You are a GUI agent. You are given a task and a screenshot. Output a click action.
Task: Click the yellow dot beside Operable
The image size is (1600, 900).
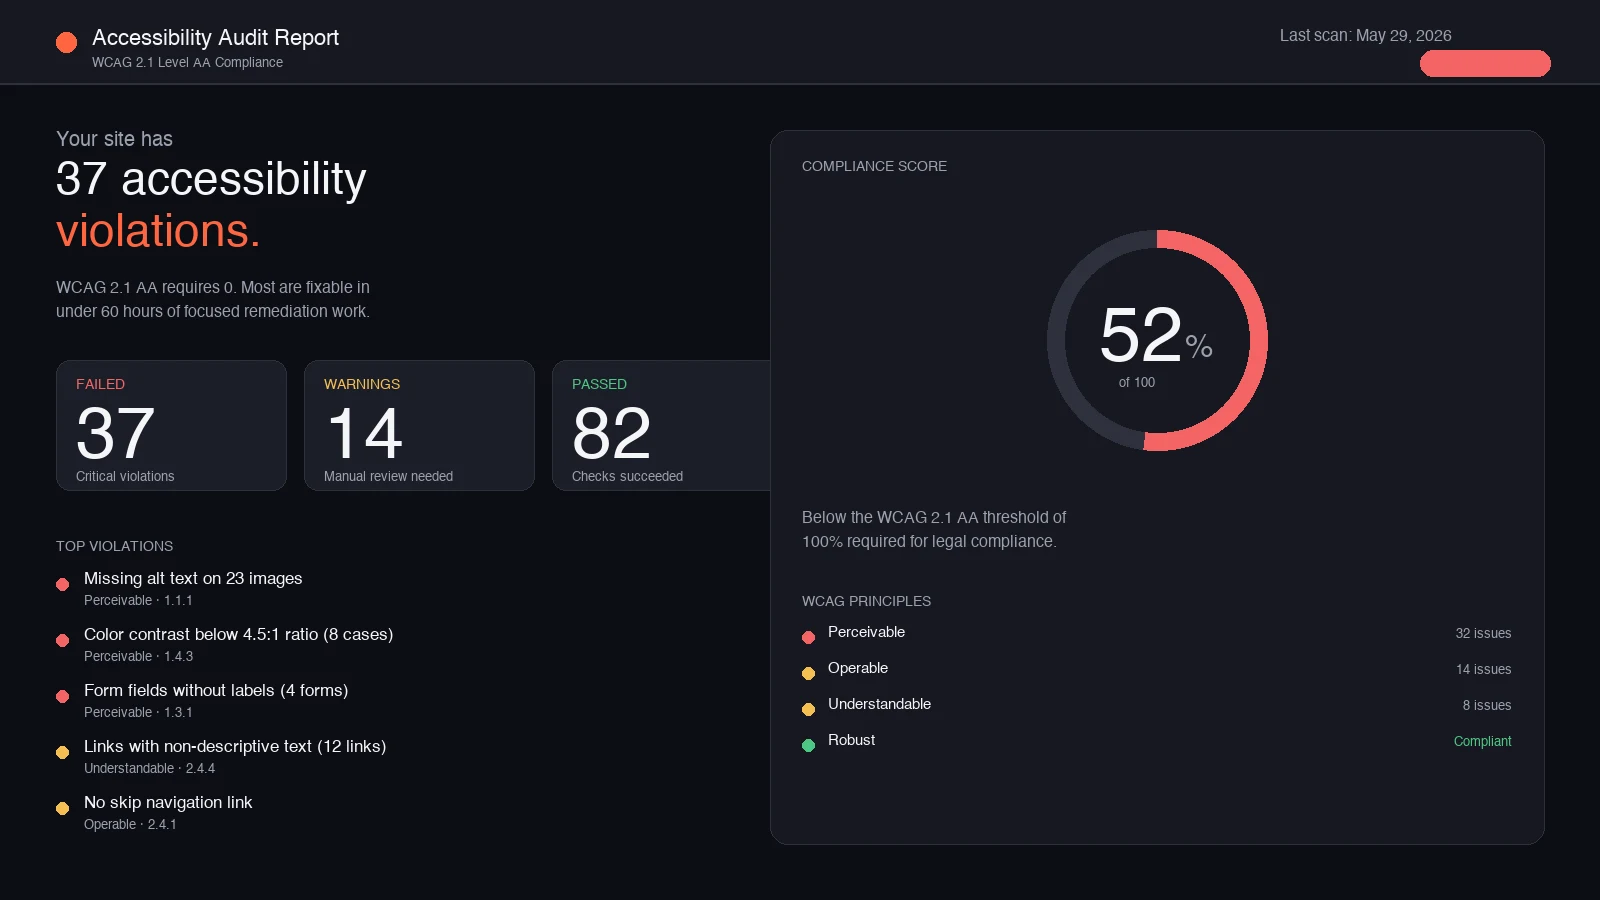808,673
